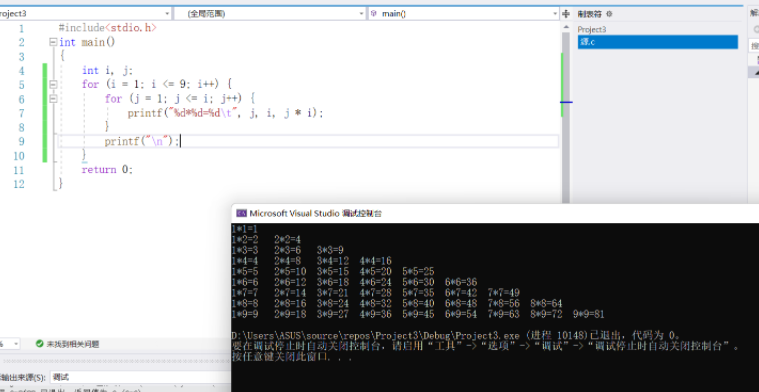Collapse the inner for loop block
Screen dimensions: 759x392
pos(53,99)
